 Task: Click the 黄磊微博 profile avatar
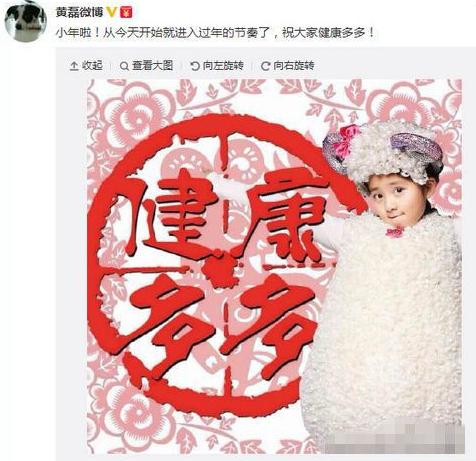pos(26,21)
